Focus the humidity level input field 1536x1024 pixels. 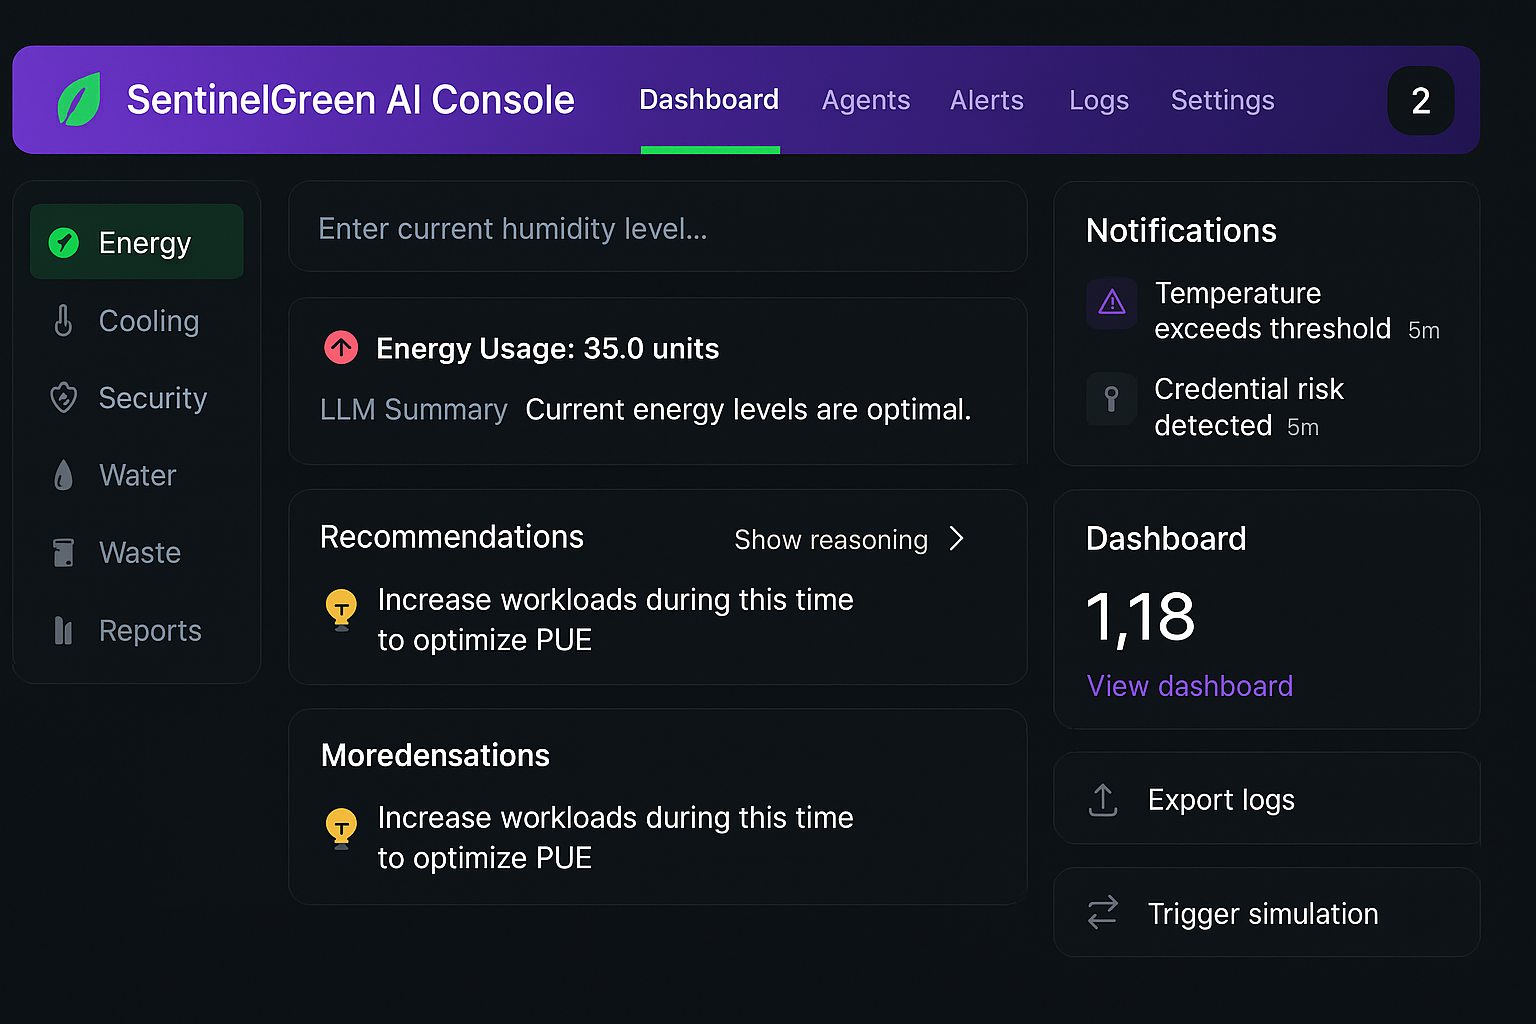coord(657,229)
